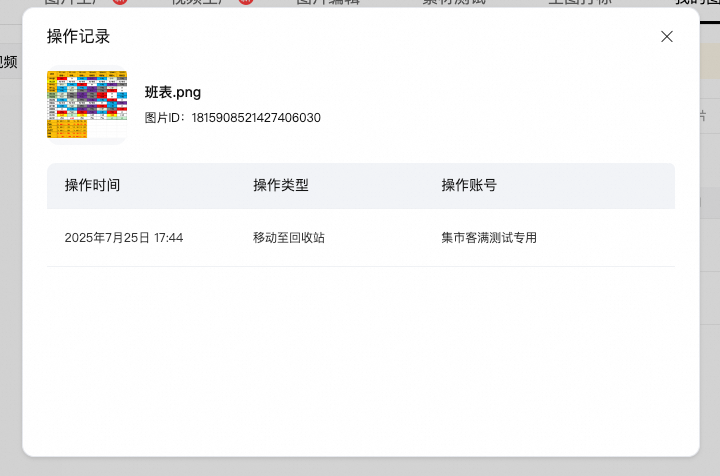Click the 操作类型 column header
The image size is (720, 476).
click(281, 185)
